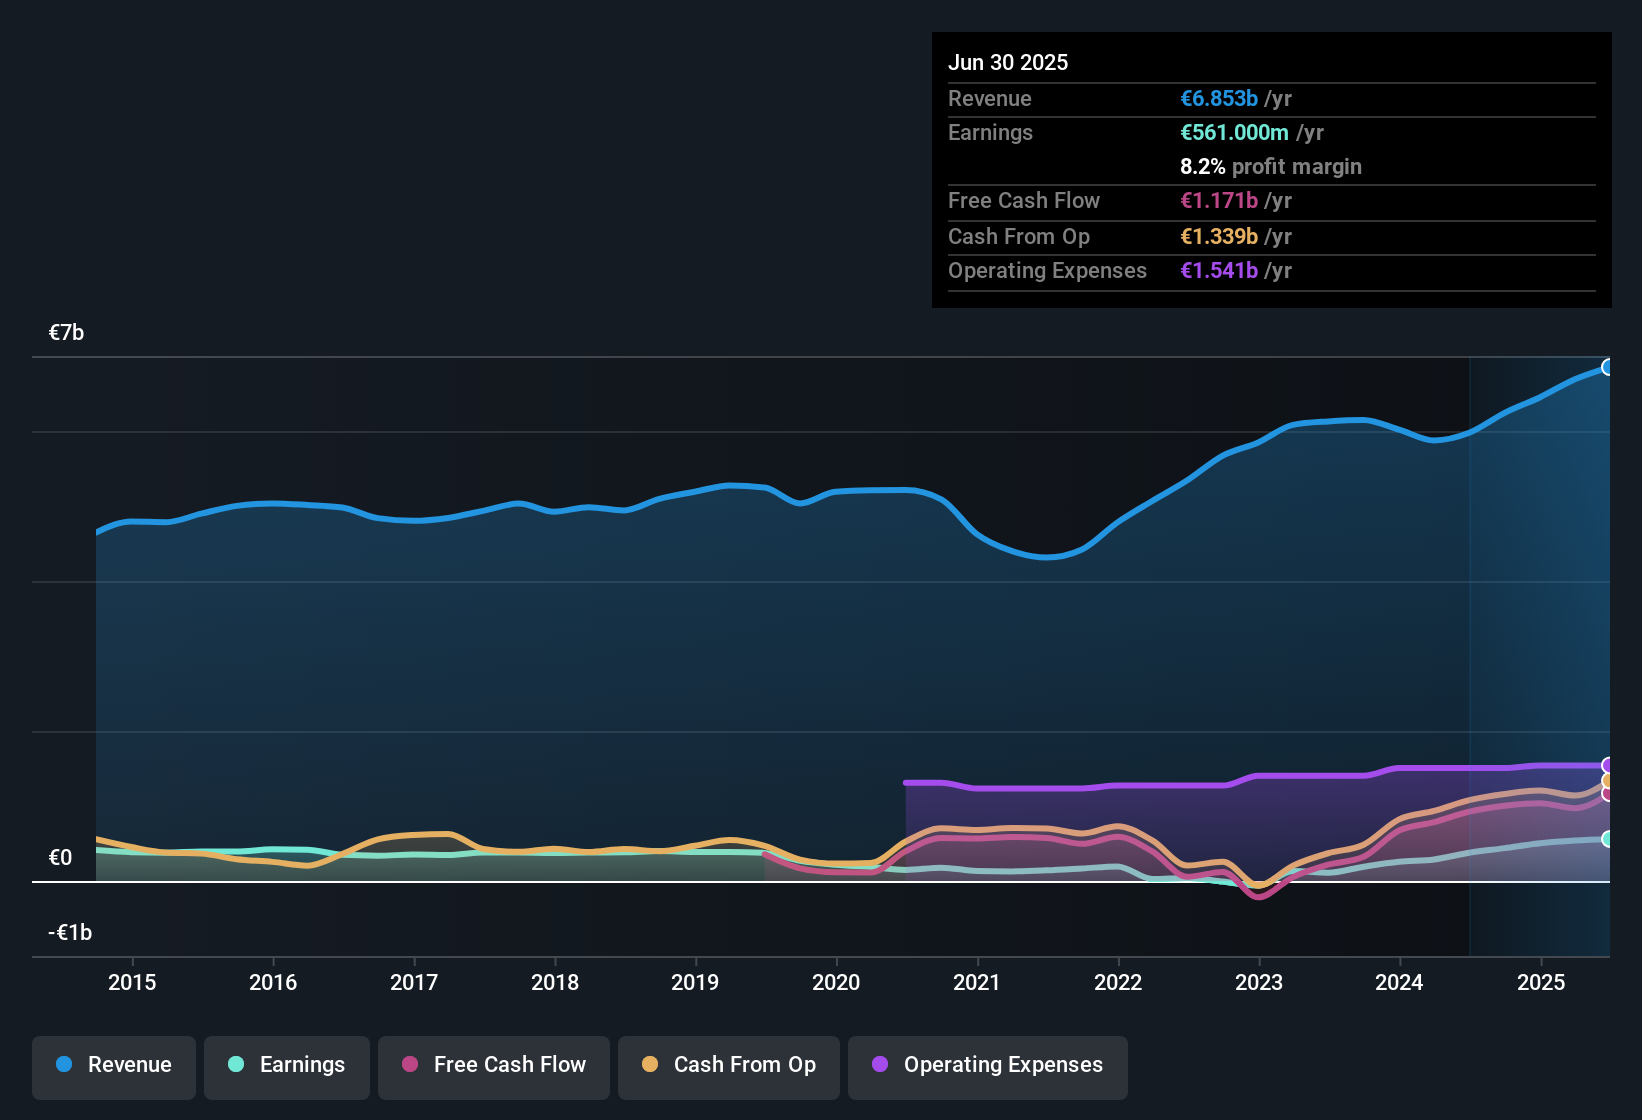
Task: Click the 2023 year label on the axis
Action: pos(1259,982)
